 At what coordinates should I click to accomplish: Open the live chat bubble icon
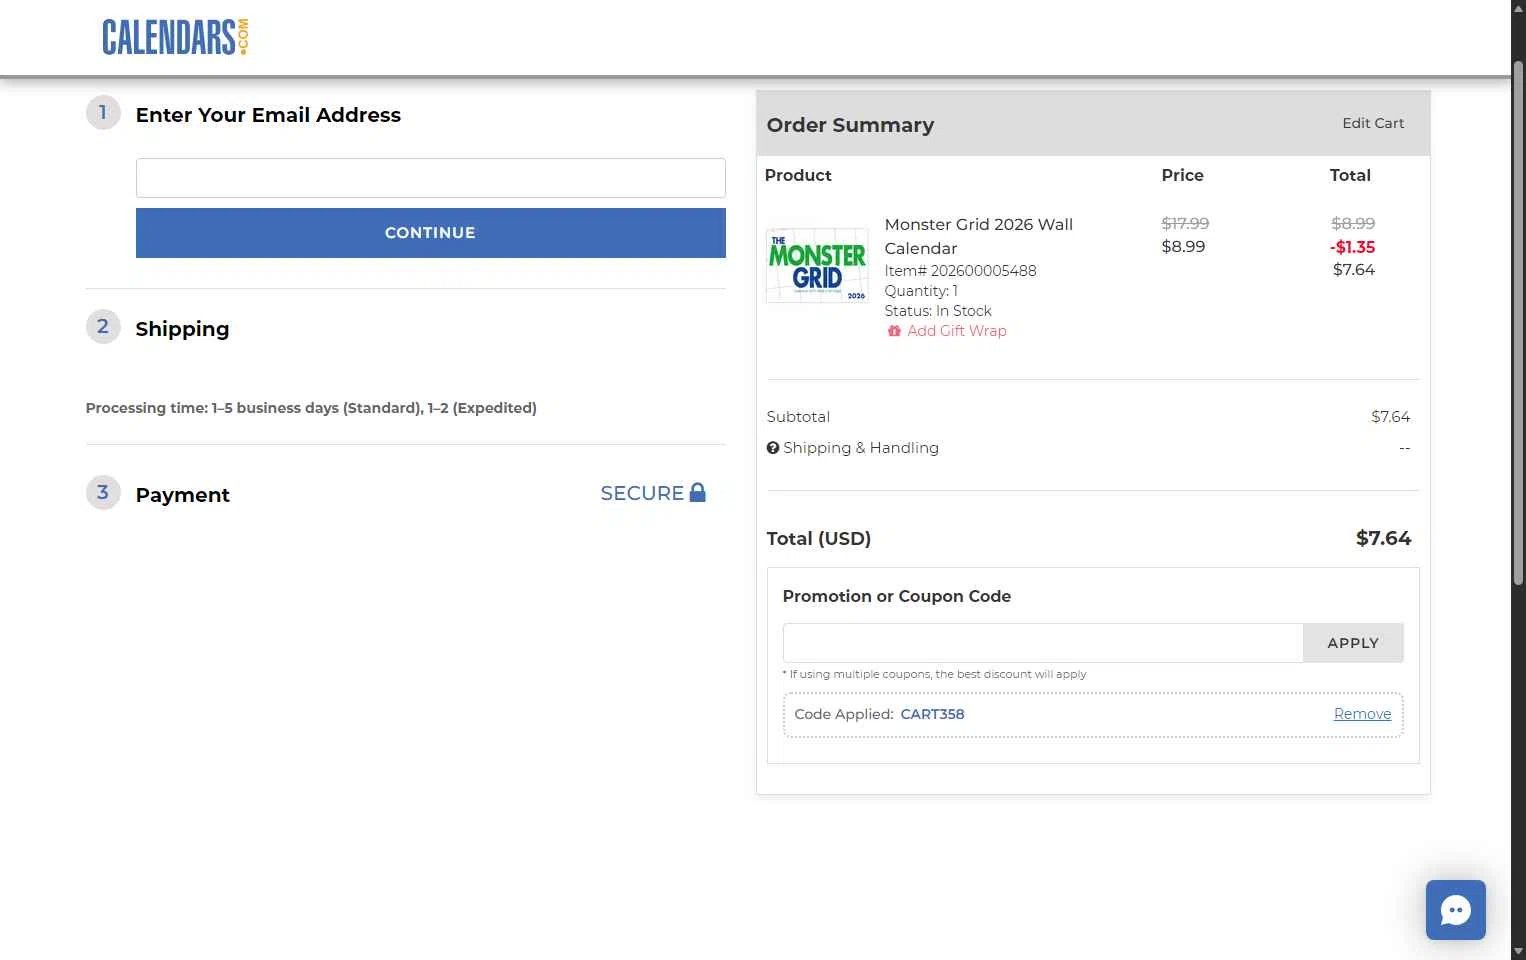tap(1455, 910)
